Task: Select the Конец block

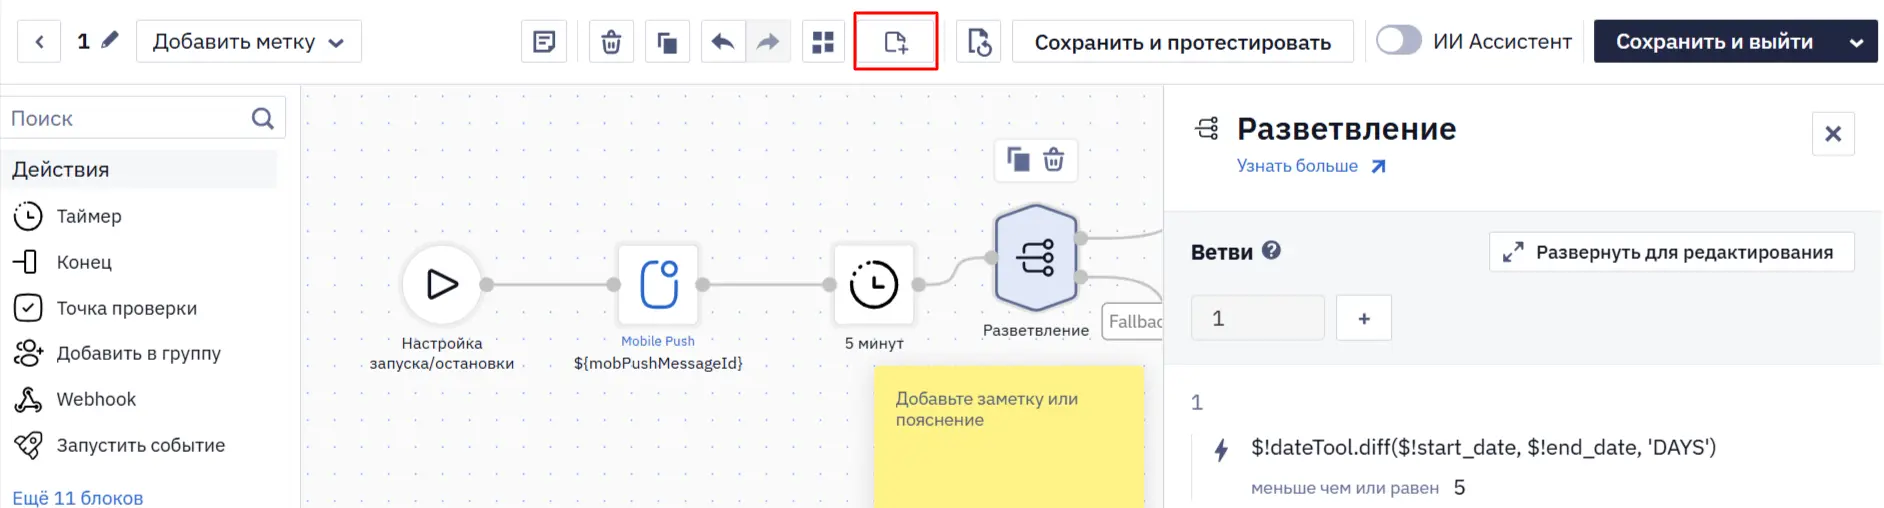Action: [x=62, y=262]
